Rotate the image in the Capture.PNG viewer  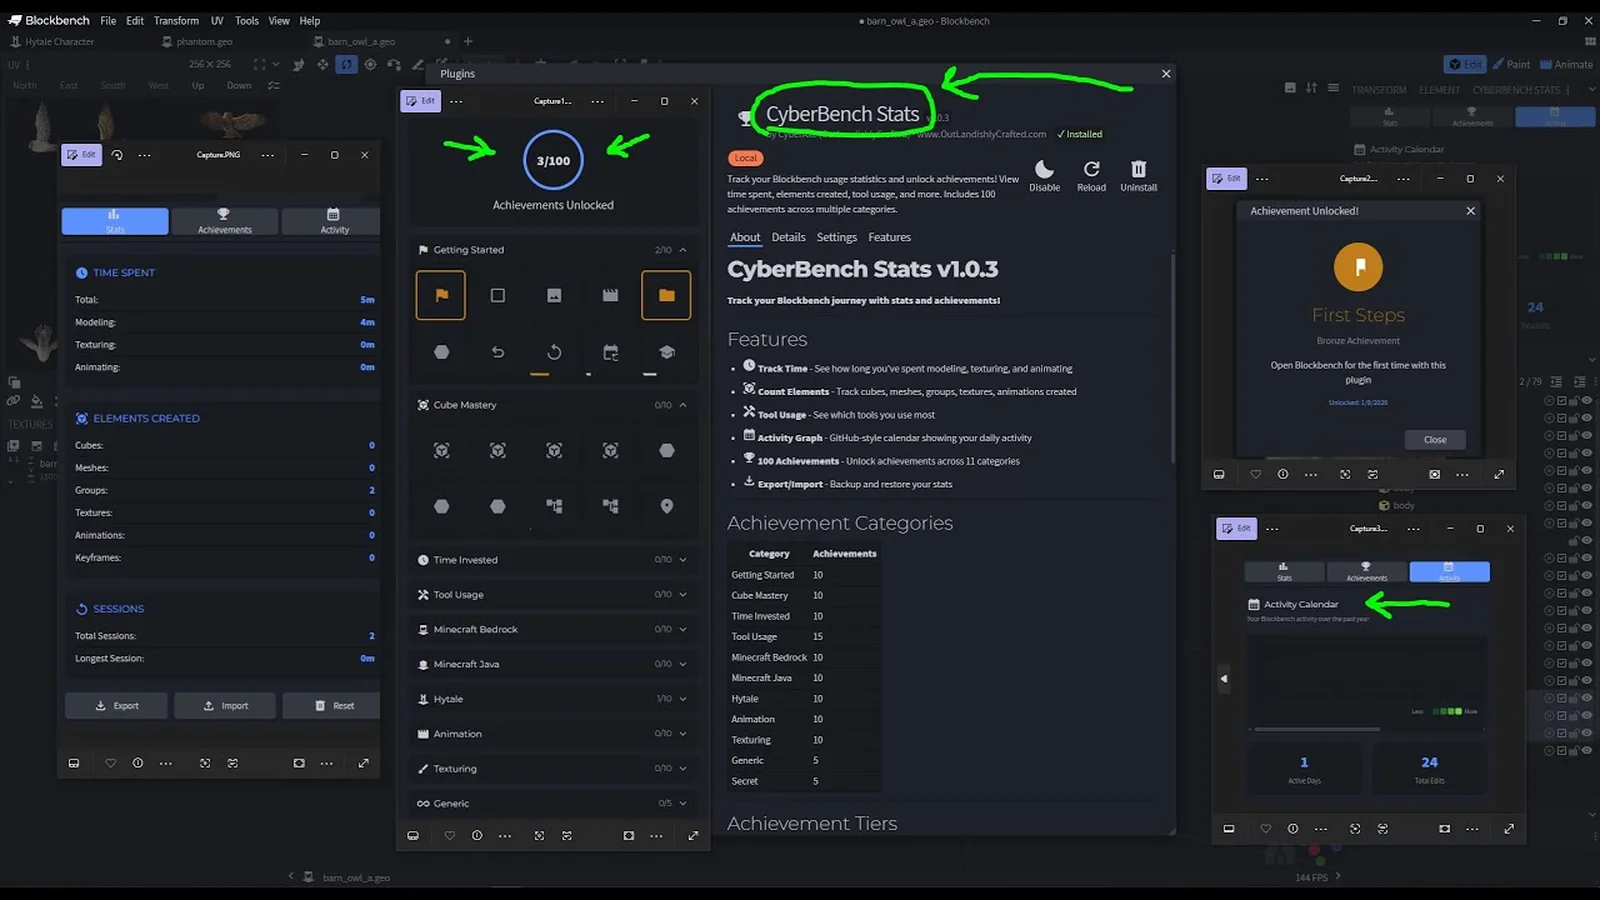click(117, 155)
